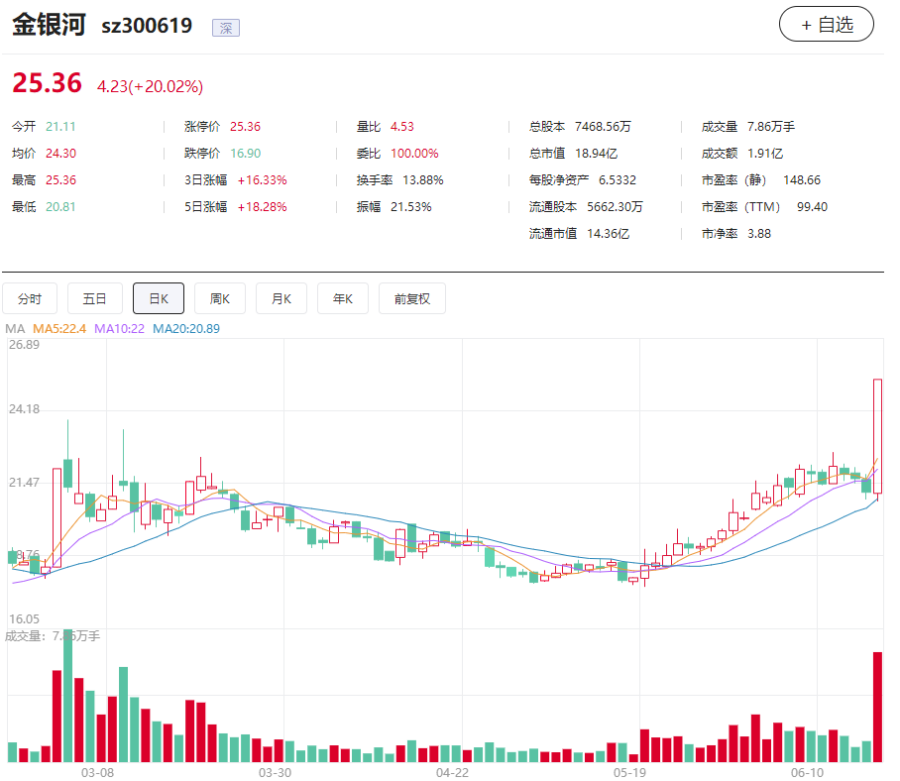Viewport: 900px width, 781px height.
Task: Click the 成交量 value 7.86万手 in the stats table
Action: coord(771,127)
